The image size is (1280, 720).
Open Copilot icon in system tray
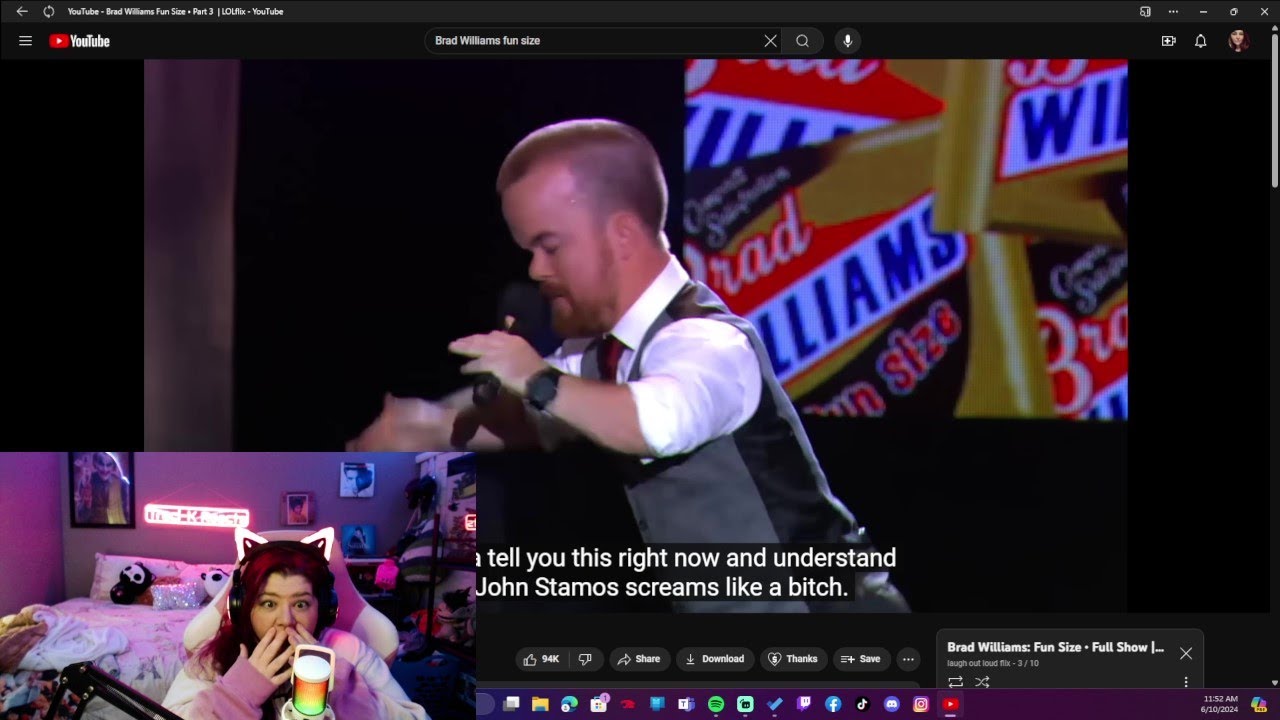point(1259,704)
